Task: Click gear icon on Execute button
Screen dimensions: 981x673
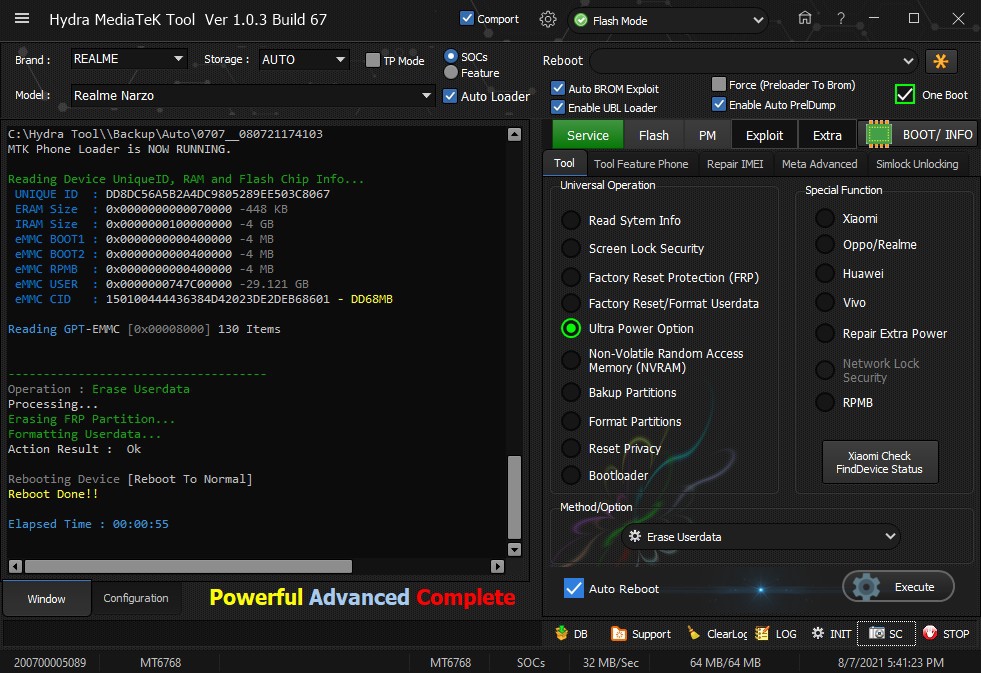Action: pyautogui.click(x=867, y=587)
